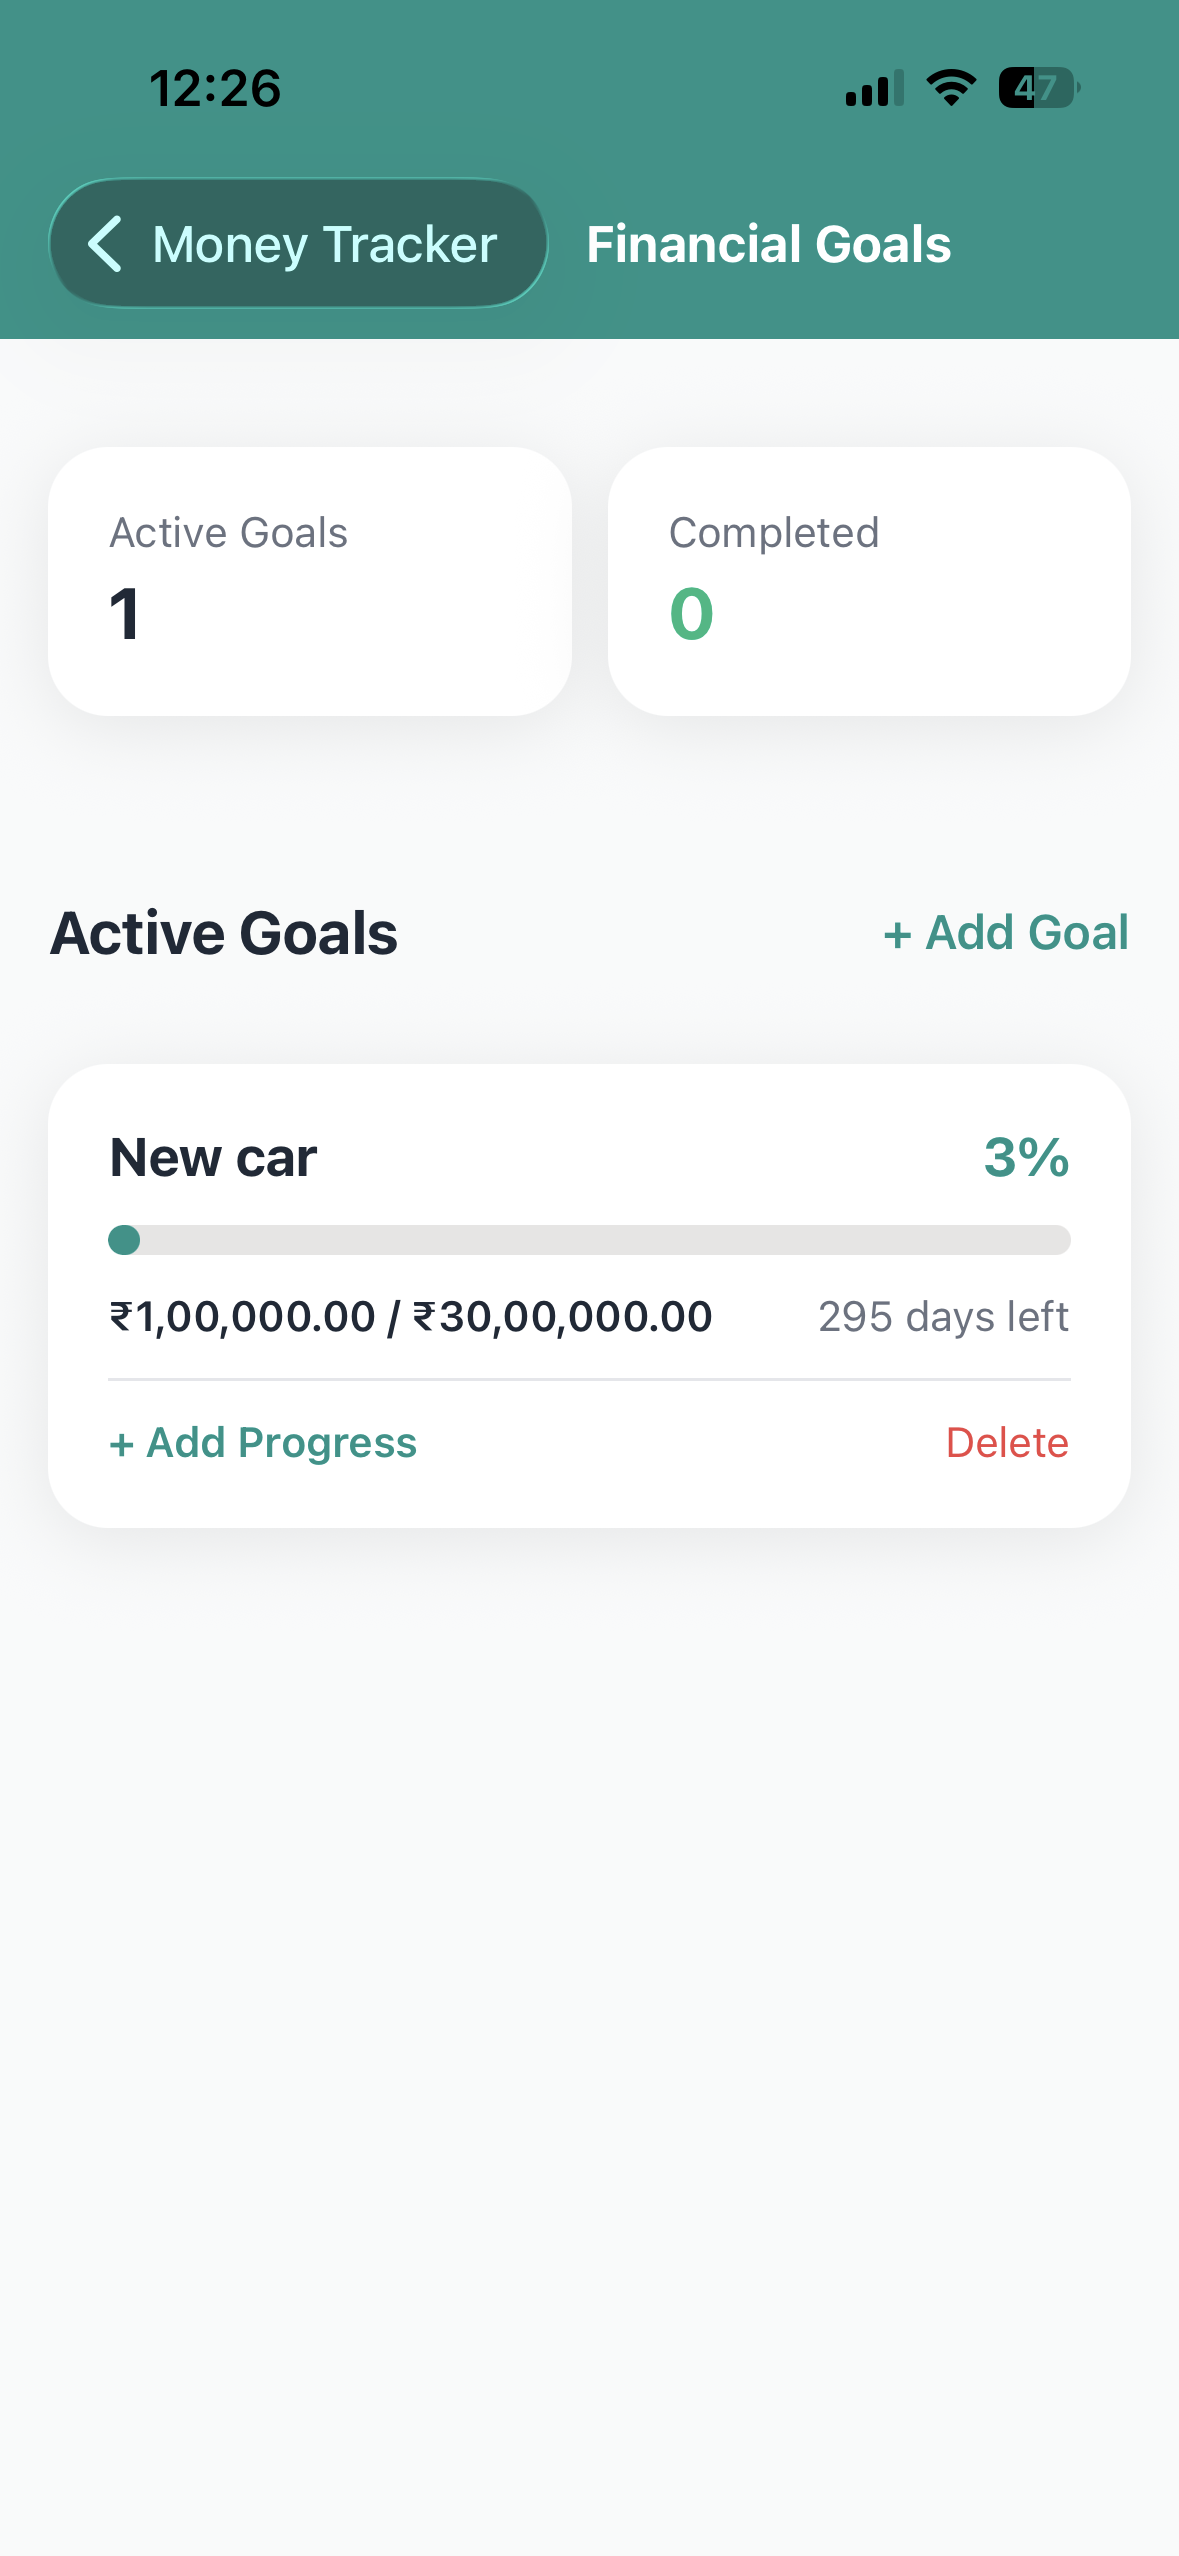Select the Active Goals summary card label

(228, 533)
